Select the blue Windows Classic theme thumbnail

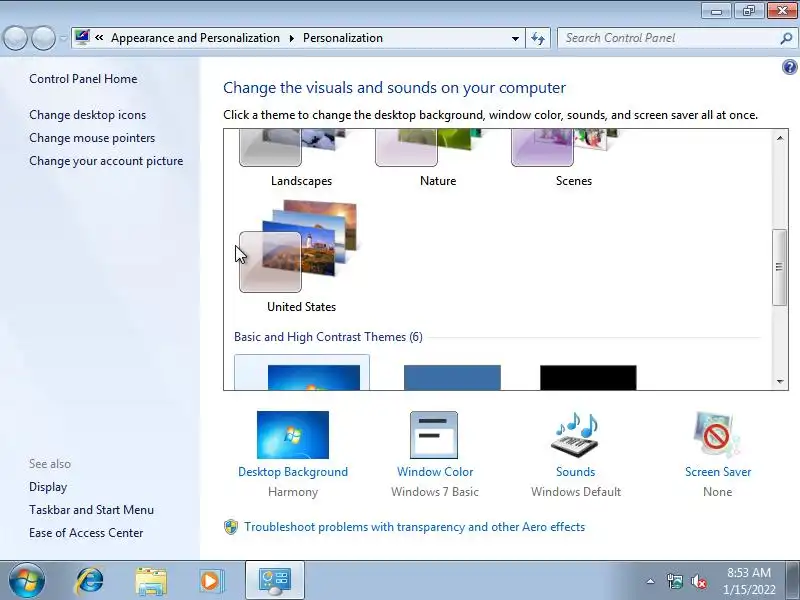(452, 378)
